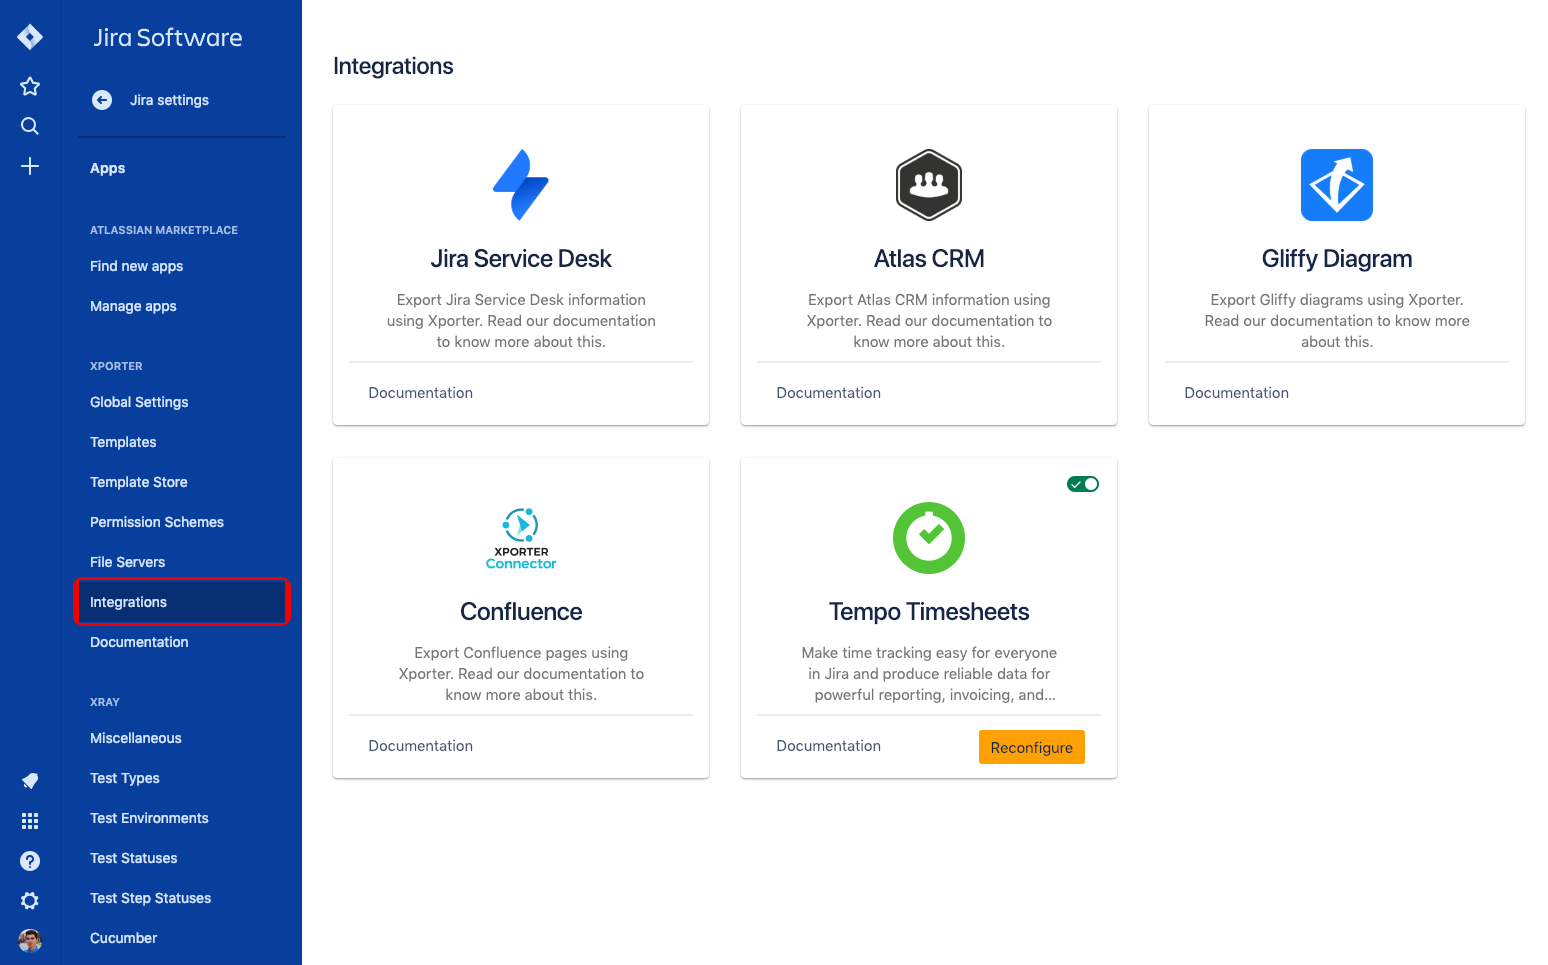Open Template Store menu item
Screen dimensions: 1548x965
pyautogui.click(x=139, y=482)
